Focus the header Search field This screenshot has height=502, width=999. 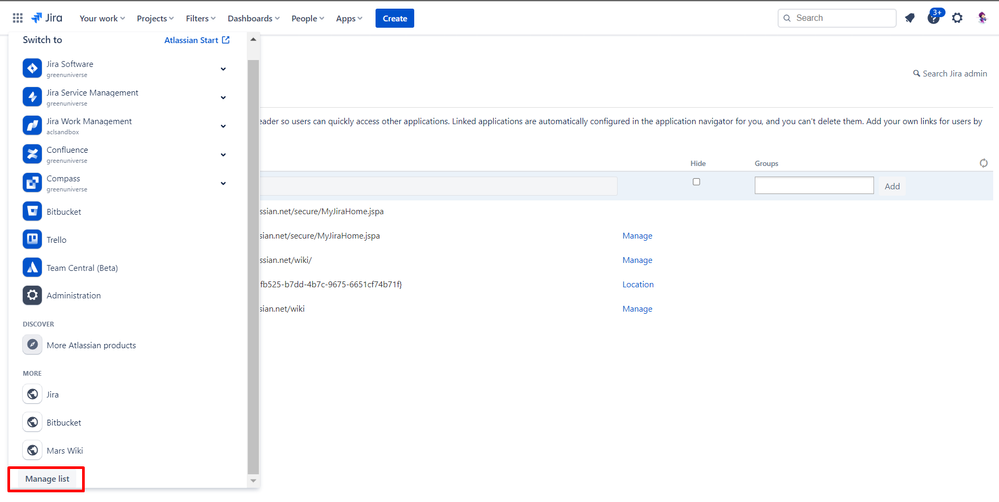(x=837, y=18)
